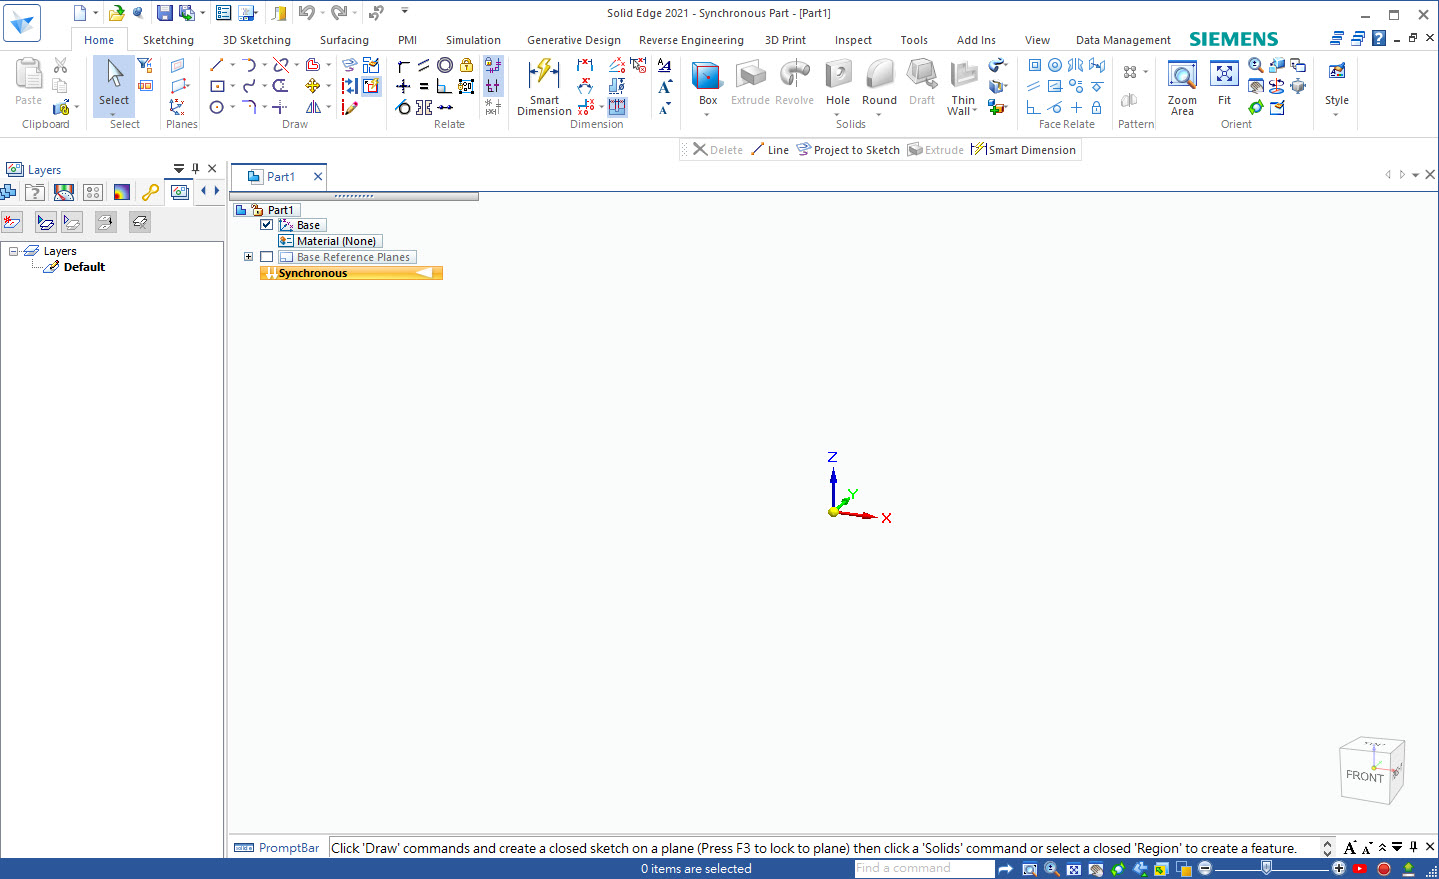Screen dimensions: 1439x879
Task: Click the Coordinate System icon in Planes
Action: click(177, 107)
